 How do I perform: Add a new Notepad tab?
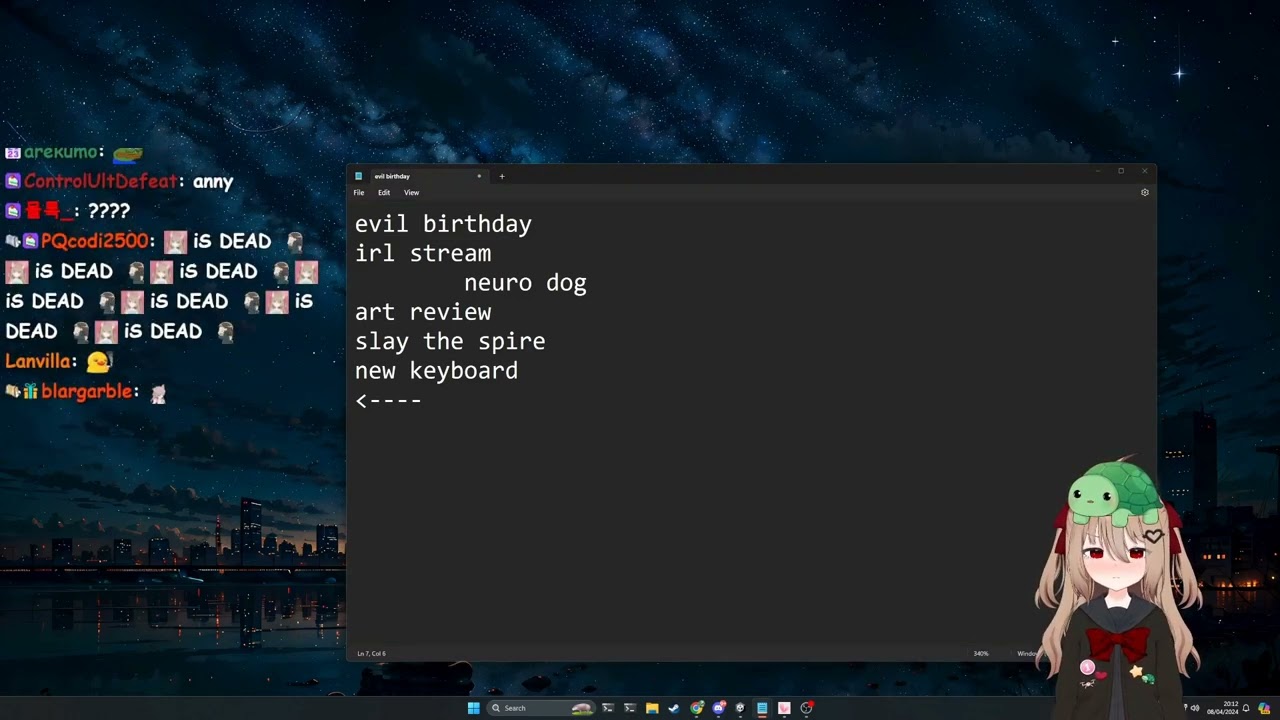[x=502, y=176]
